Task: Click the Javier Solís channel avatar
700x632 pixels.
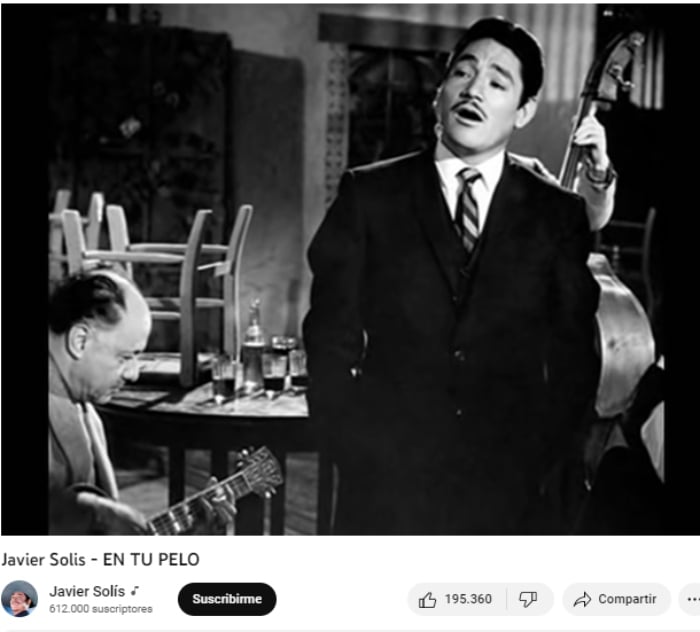Action: pyautogui.click(x=19, y=599)
